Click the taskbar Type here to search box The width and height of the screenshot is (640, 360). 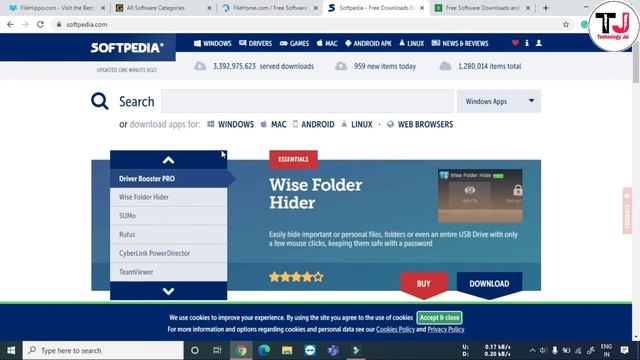click(103, 350)
